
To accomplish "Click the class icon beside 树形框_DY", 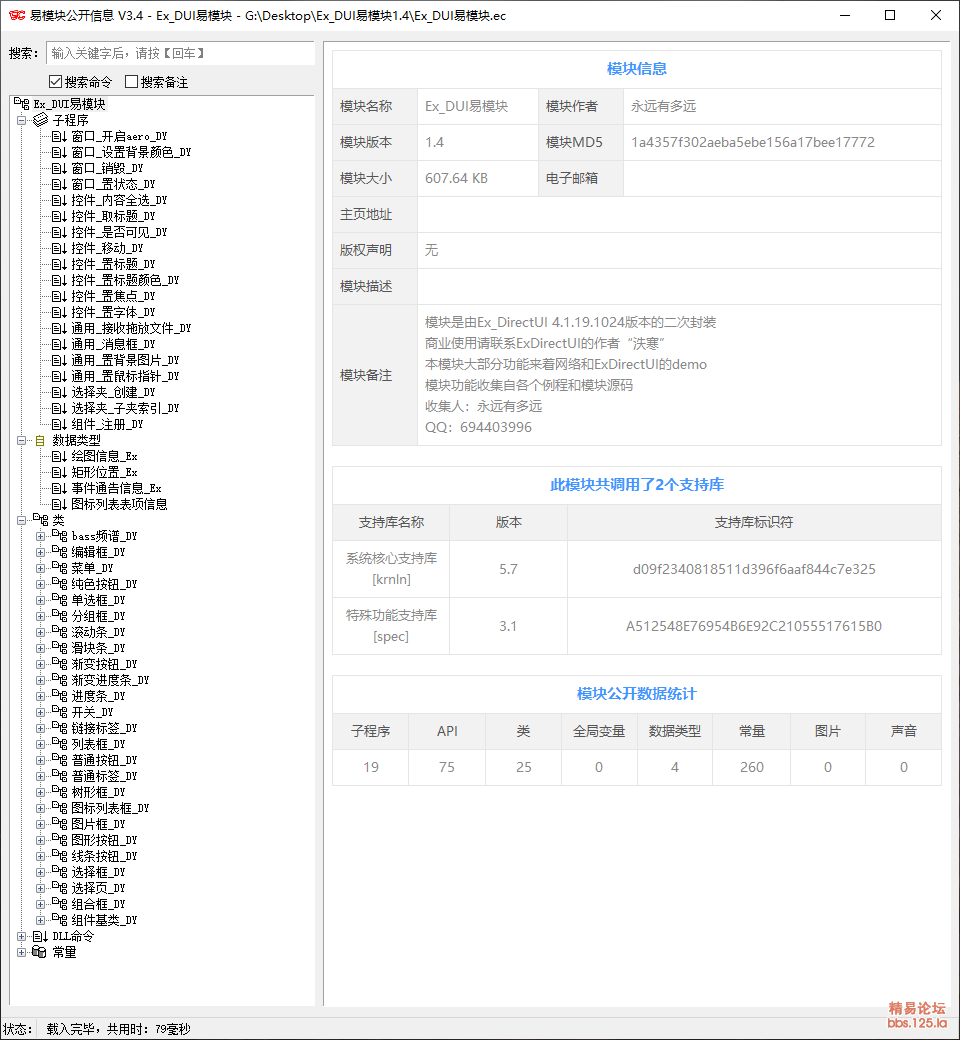I will [60, 792].
